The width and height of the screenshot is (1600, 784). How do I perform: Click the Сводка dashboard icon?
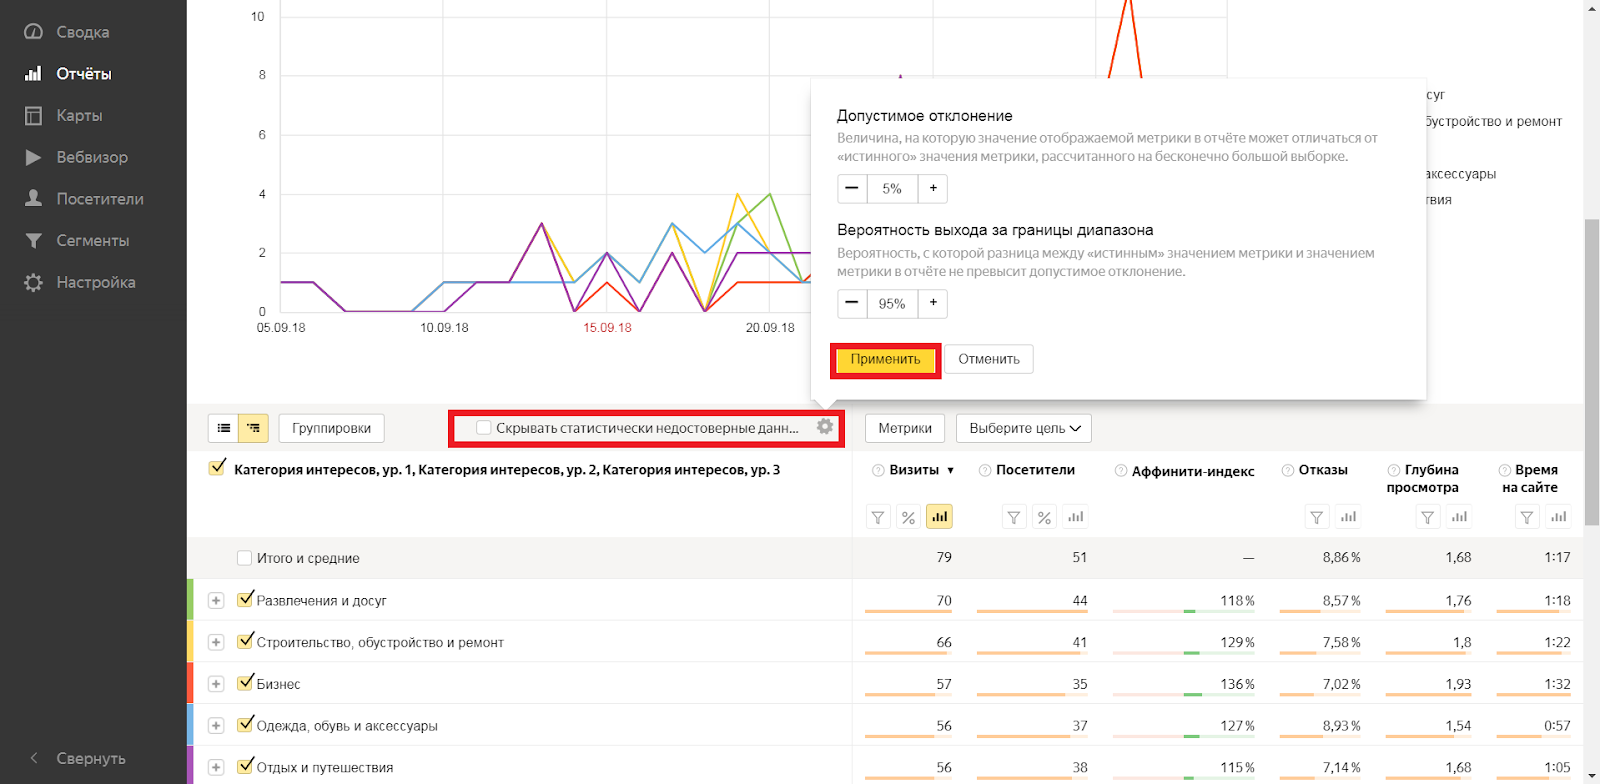click(33, 32)
